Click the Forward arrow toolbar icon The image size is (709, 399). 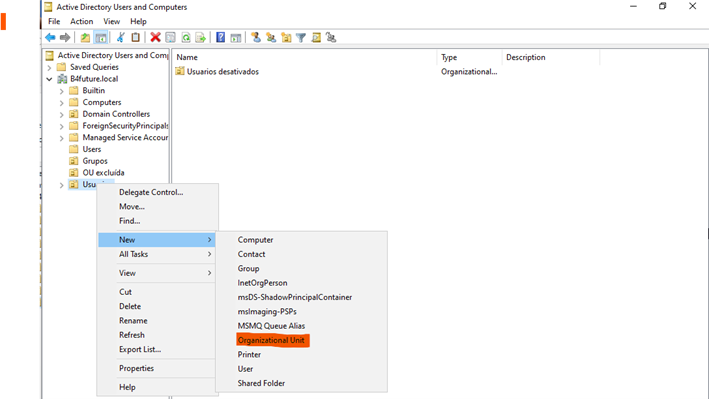65,38
